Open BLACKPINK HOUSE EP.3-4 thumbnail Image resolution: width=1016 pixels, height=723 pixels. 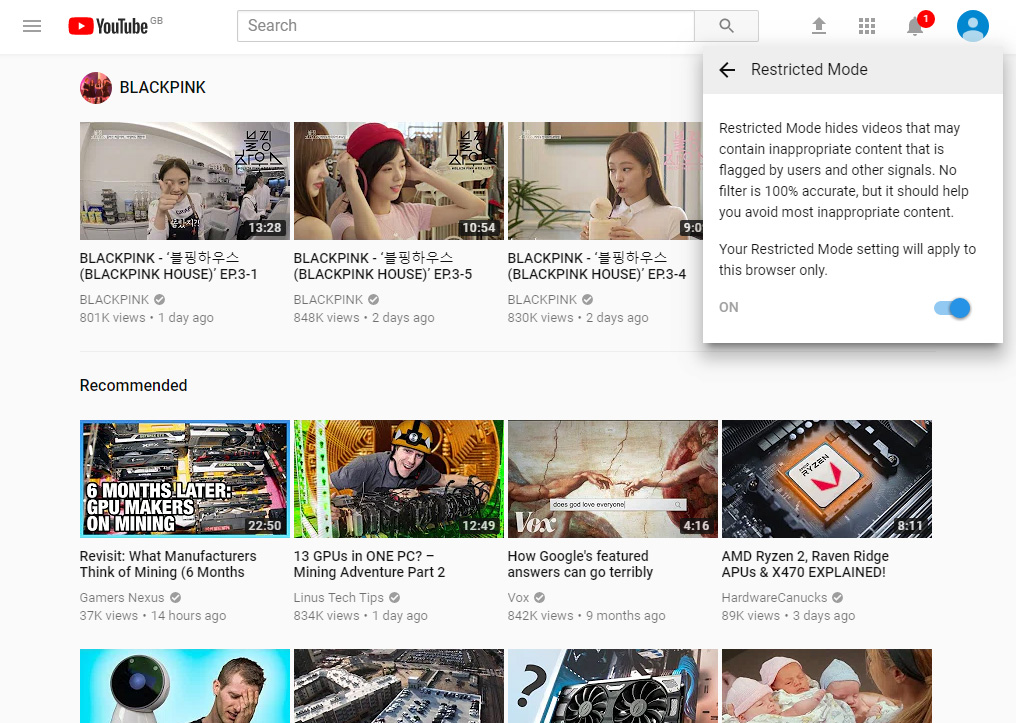[605, 181]
